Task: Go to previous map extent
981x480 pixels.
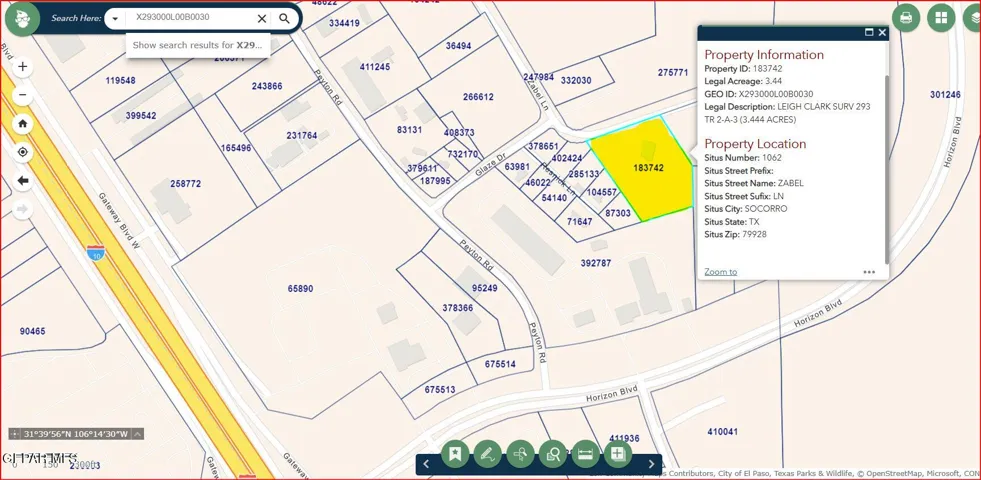Action: click(23, 181)
